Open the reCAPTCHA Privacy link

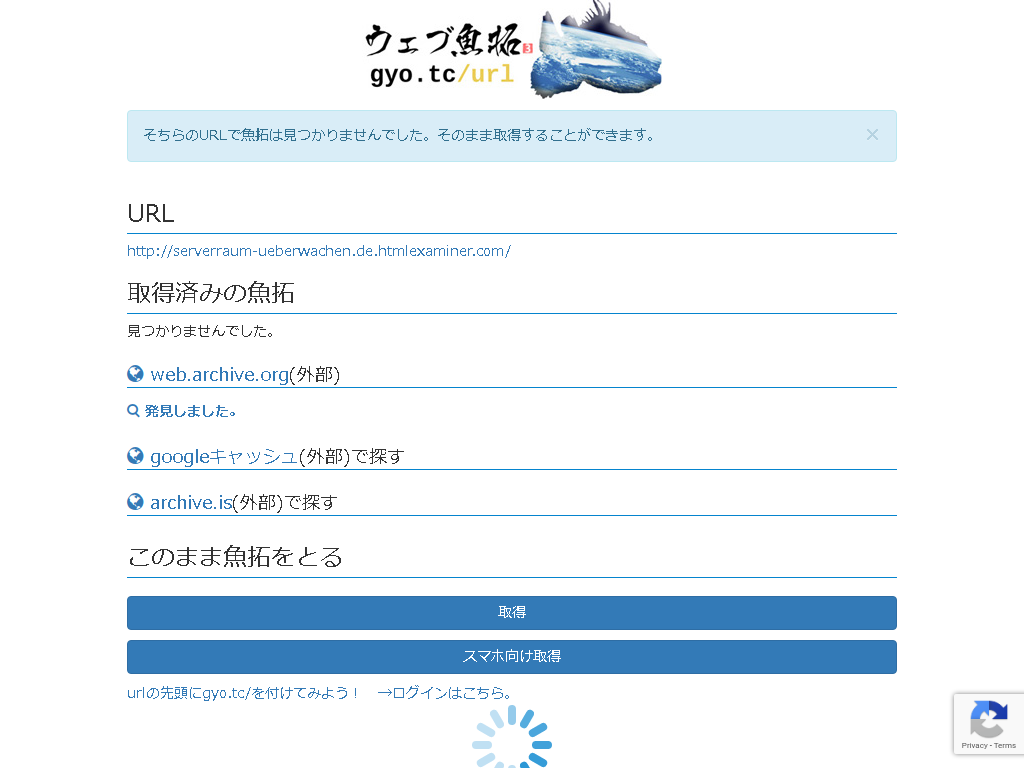(x=974, y=746)
